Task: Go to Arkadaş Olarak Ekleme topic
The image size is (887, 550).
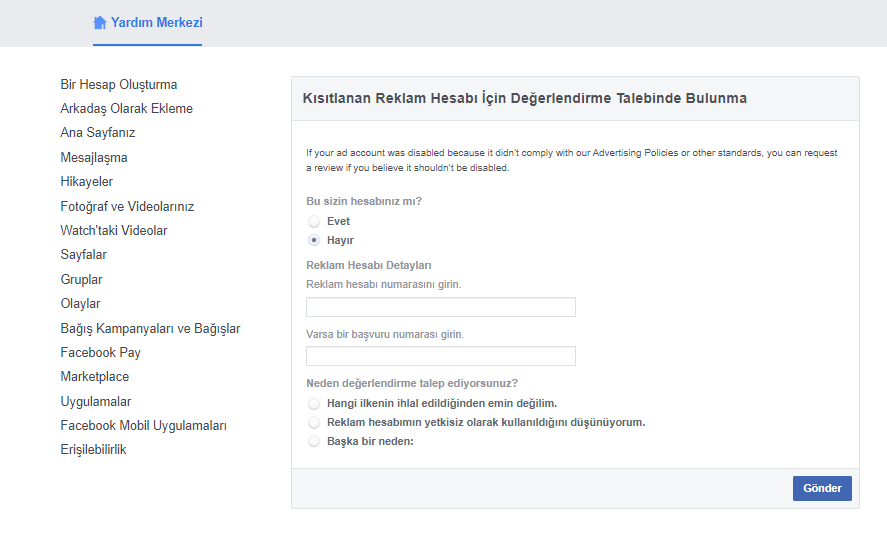Action: coord(127,108)
